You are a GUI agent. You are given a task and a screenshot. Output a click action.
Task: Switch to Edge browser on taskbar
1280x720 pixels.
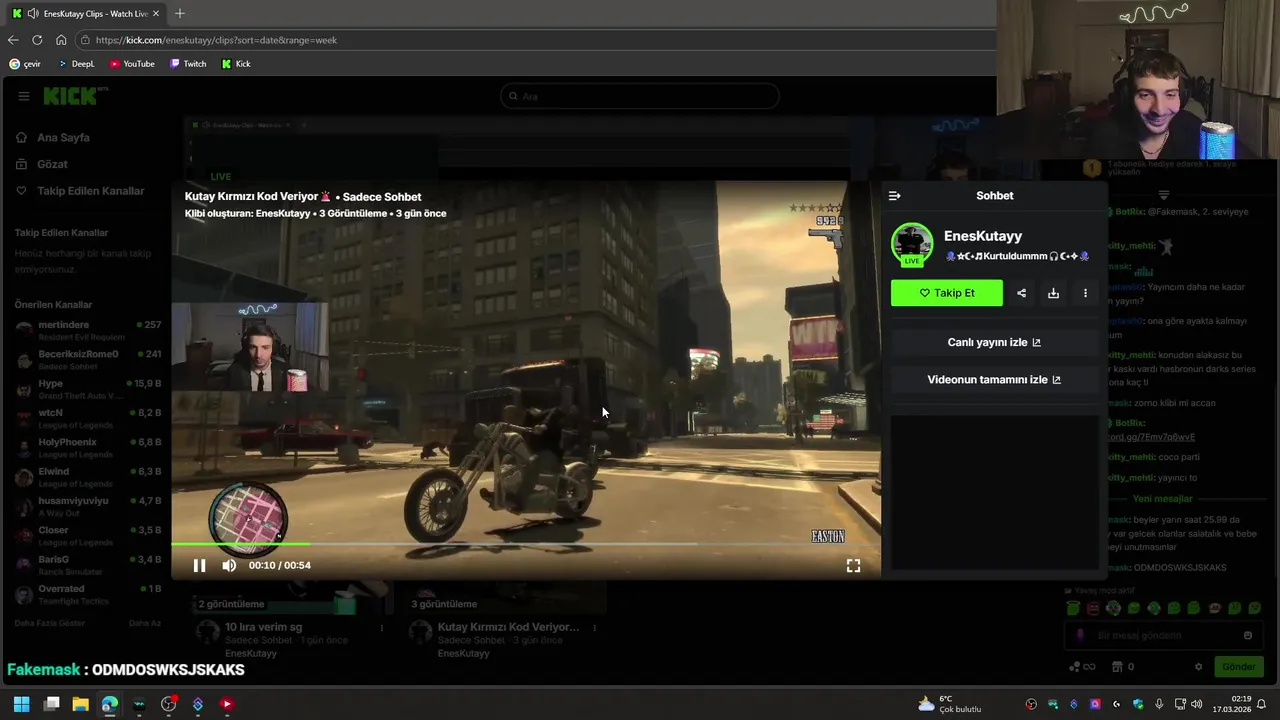click(109, 704)
